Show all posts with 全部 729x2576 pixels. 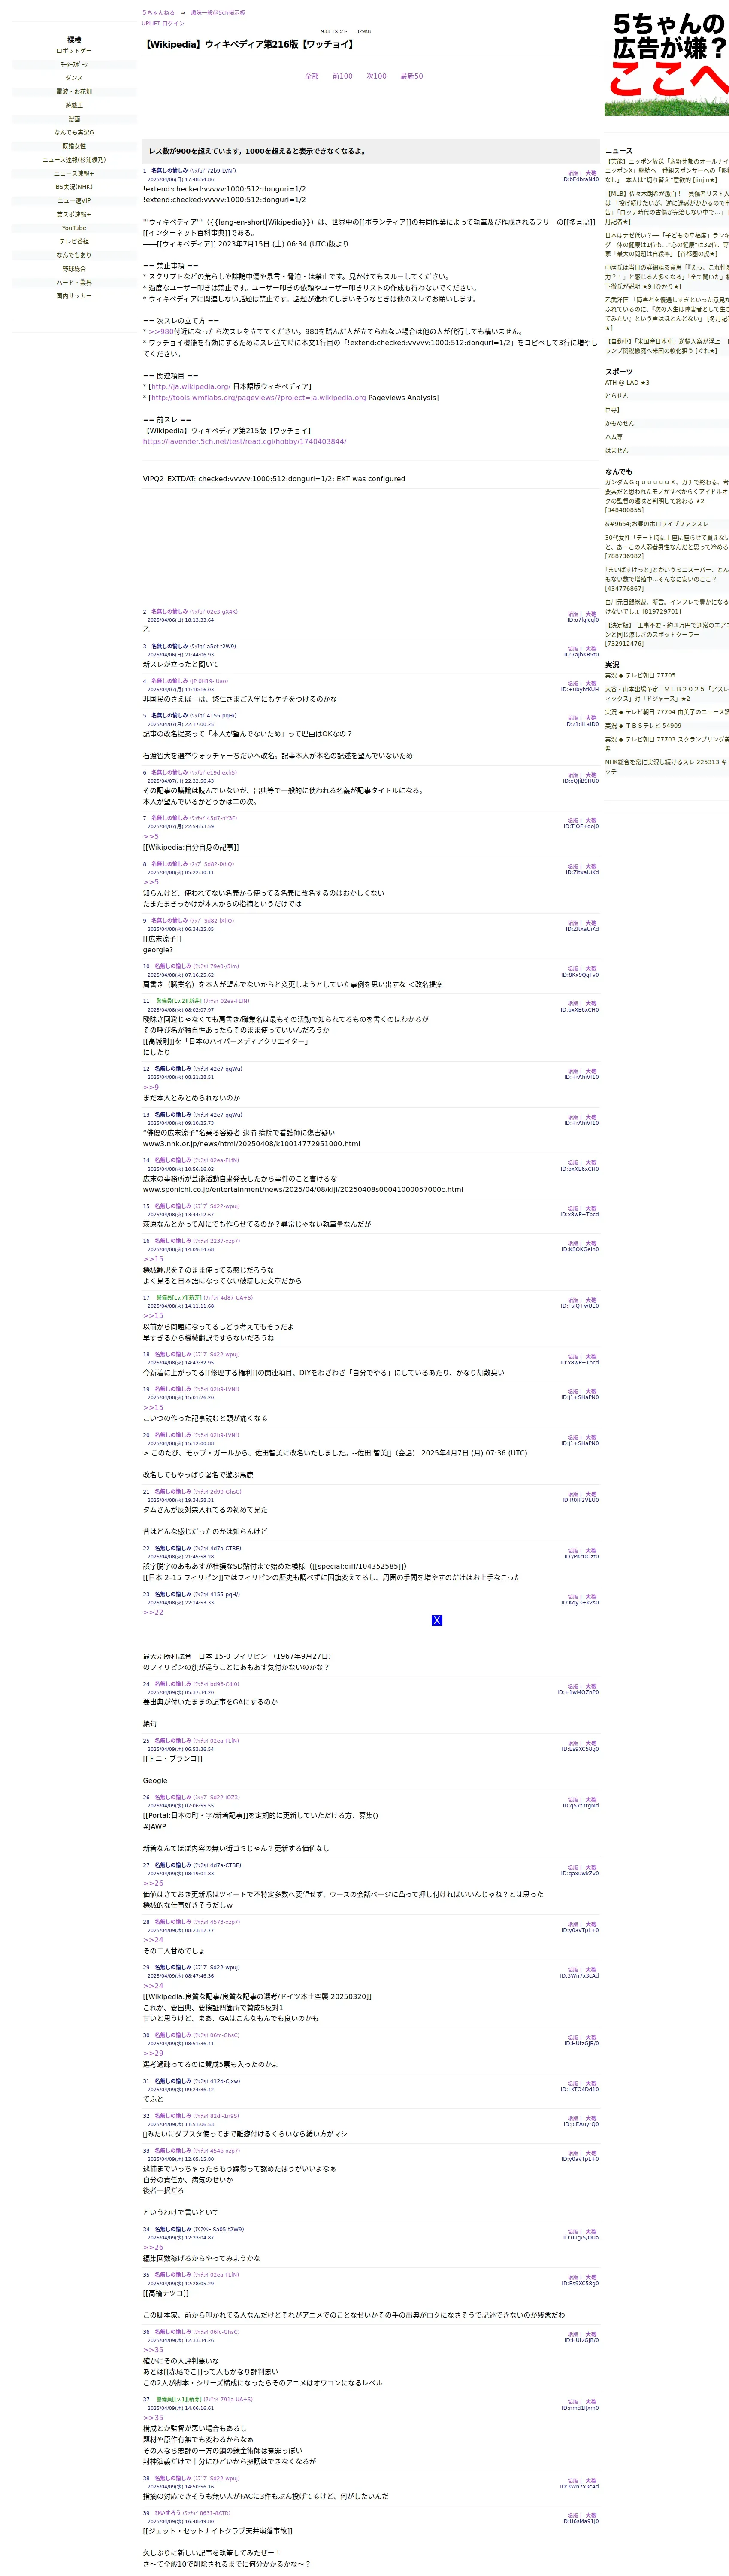coord(311,76)
